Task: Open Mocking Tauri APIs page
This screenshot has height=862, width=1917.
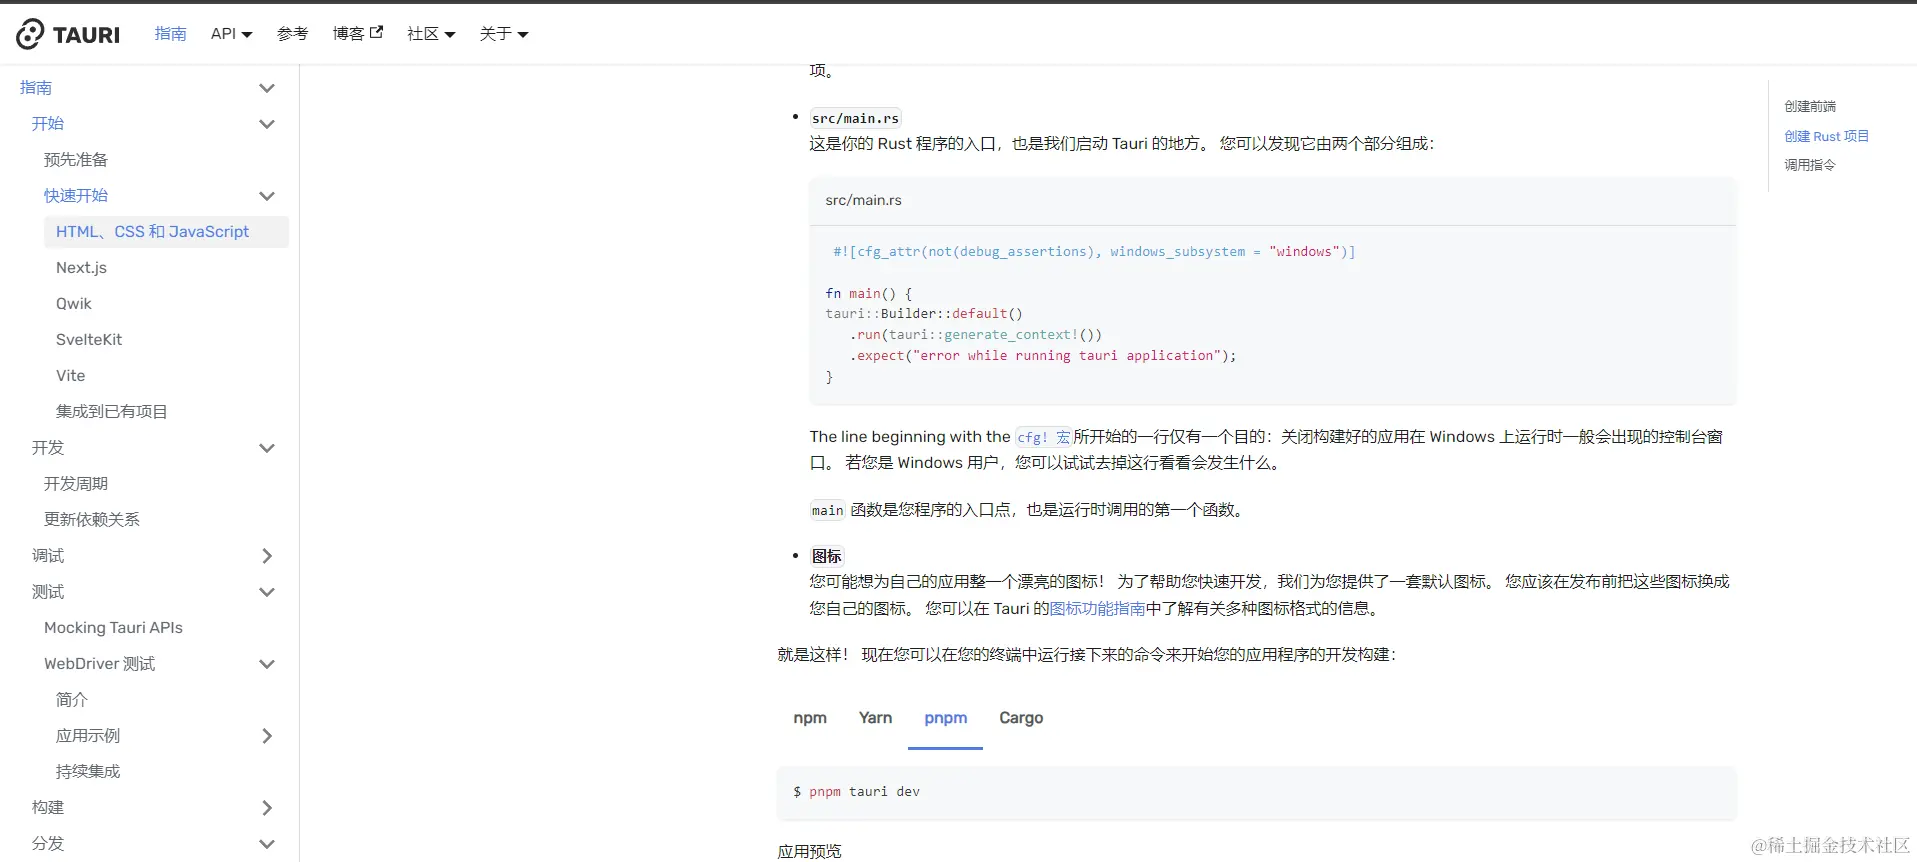Action: tap(113, 628)
